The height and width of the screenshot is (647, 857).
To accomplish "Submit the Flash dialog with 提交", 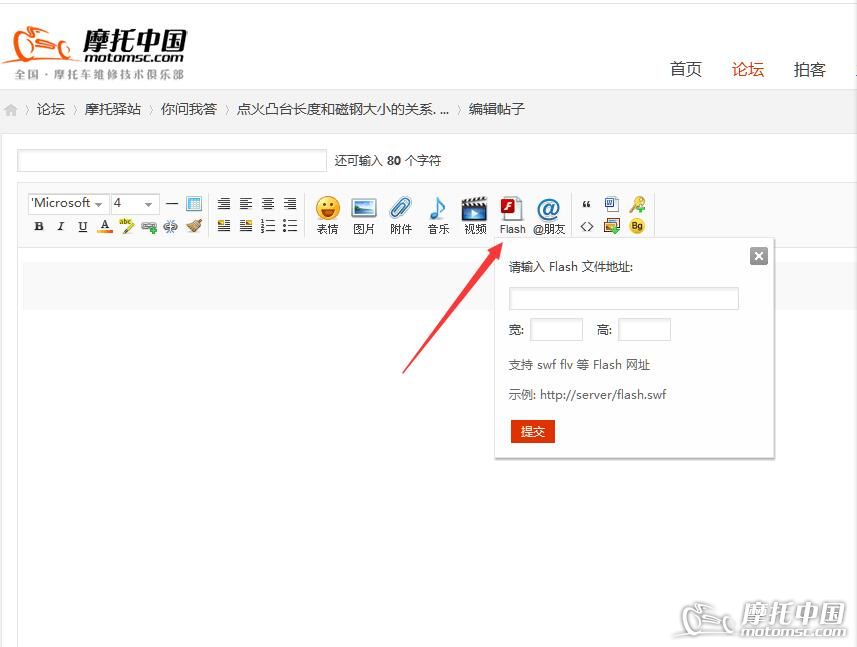I will (532, 431).
